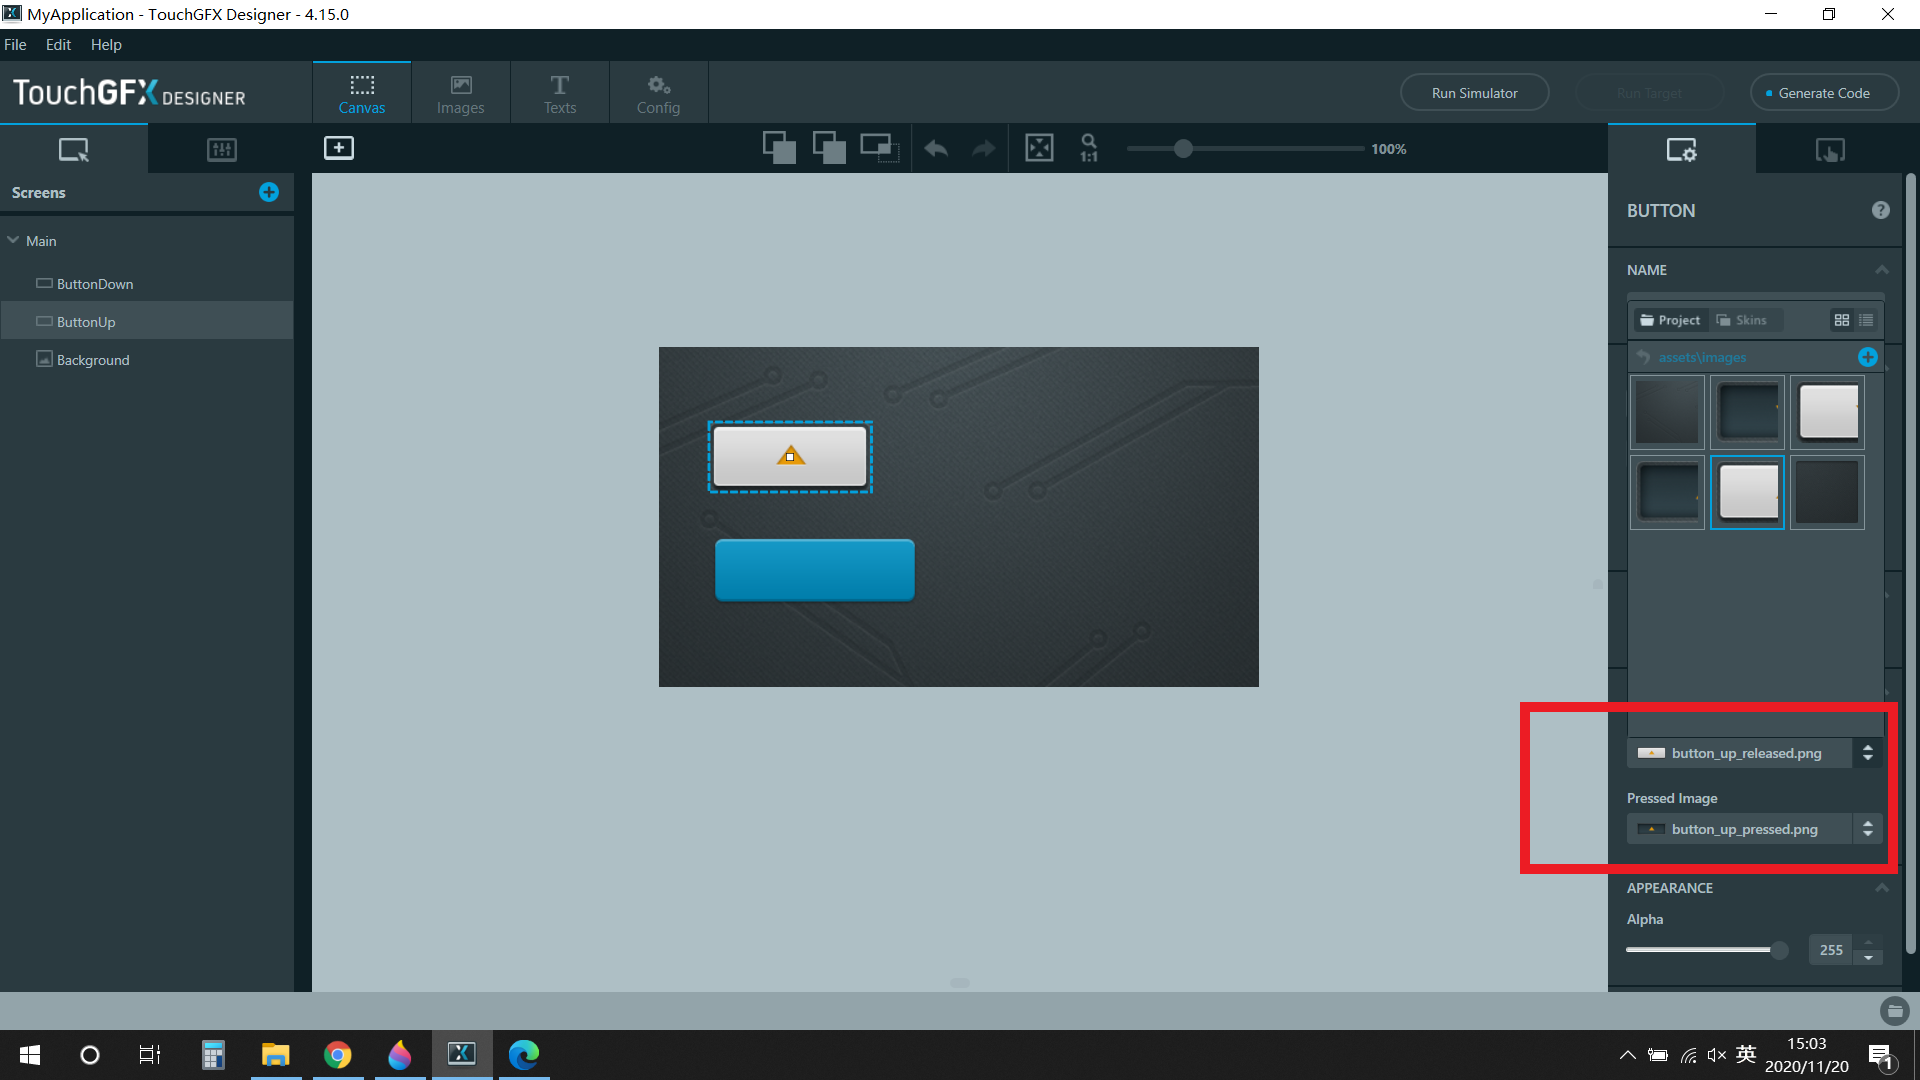Screen dimensions: 1920x1080
Task: Adjust the canvas zoom slider
Action: 1183,149
